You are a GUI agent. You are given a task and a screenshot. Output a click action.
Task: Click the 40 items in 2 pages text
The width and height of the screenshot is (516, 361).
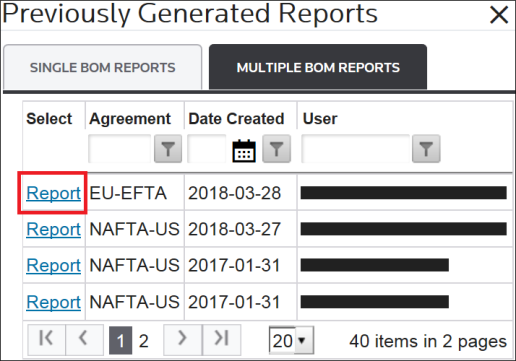(428, 341)
